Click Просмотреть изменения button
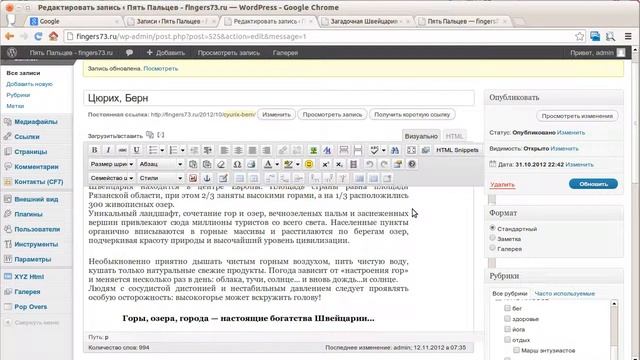Screen dimensions: 640x360 click(x=577, y=116)
